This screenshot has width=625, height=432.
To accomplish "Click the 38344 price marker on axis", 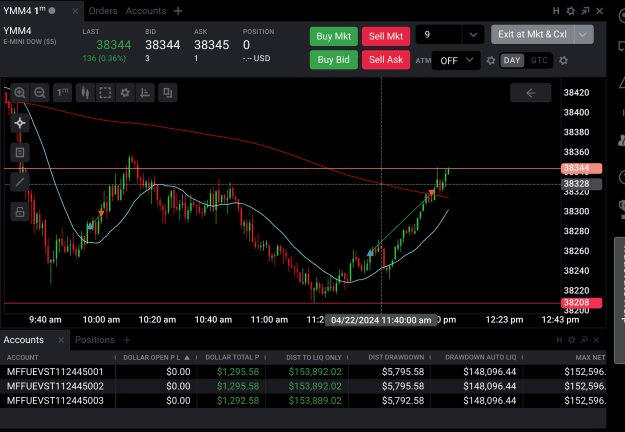I will [x=581, y=168].
